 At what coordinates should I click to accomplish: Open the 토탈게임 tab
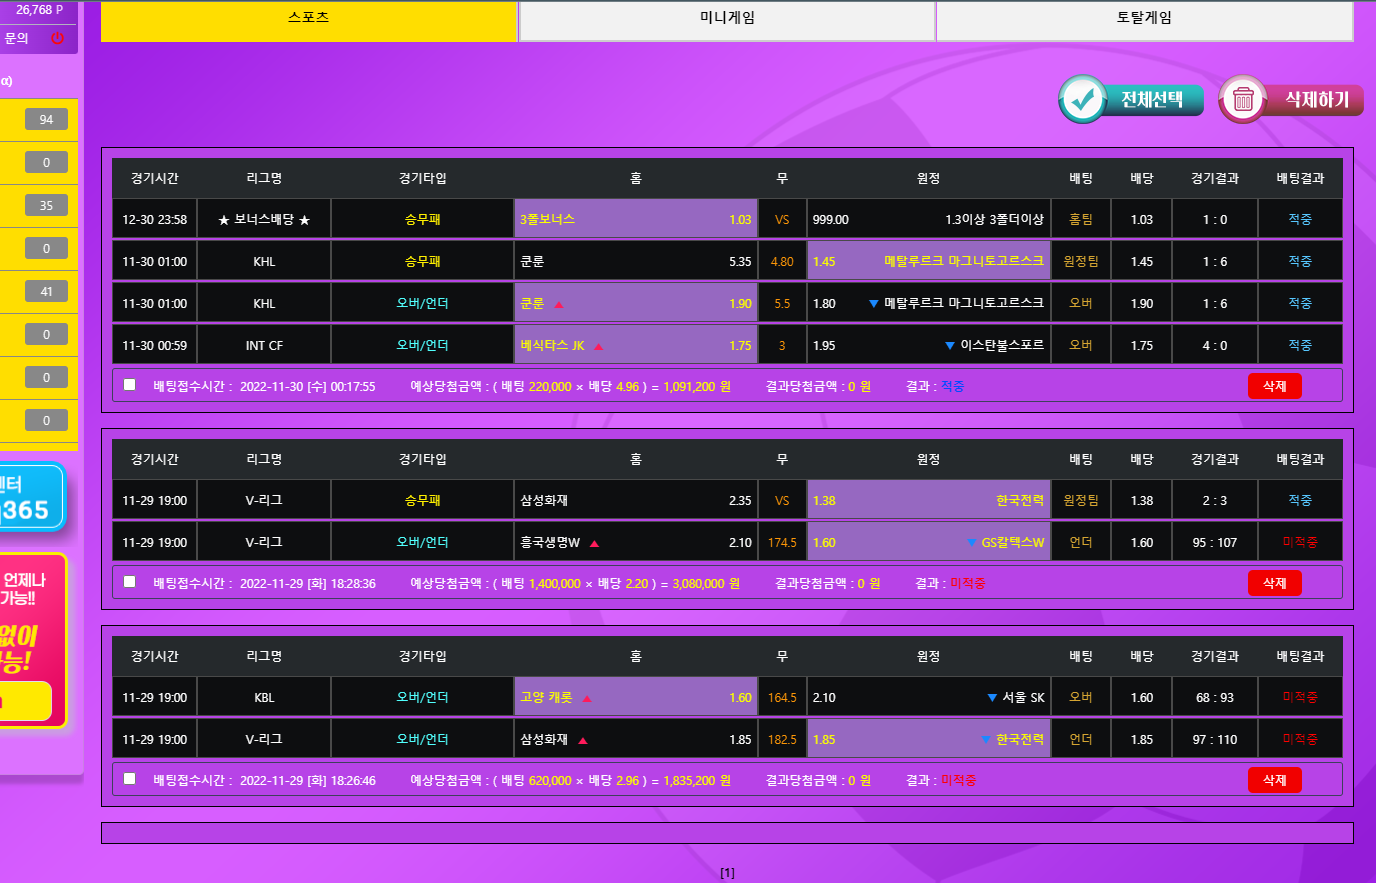tap(1144, 19)
